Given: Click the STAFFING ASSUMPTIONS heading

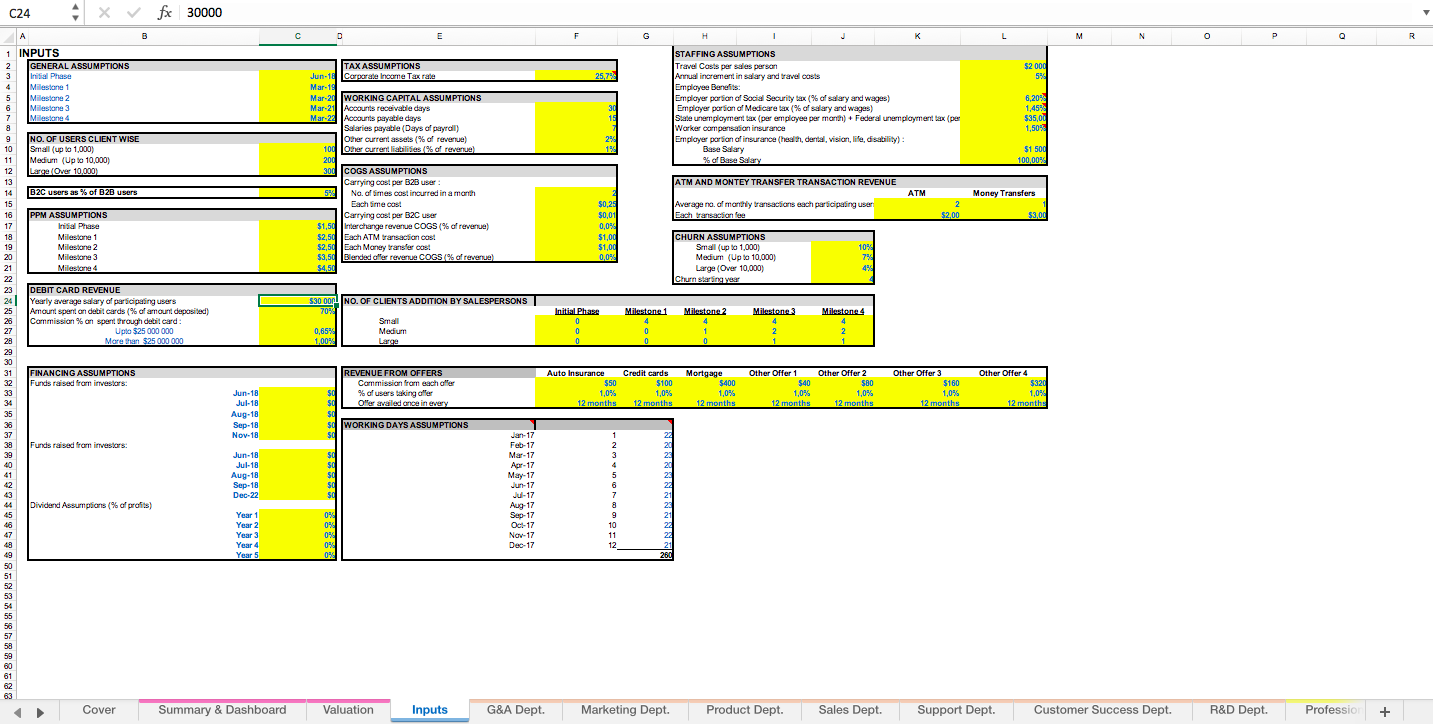Looking at the screenshot, I should (x=725, y=54).
